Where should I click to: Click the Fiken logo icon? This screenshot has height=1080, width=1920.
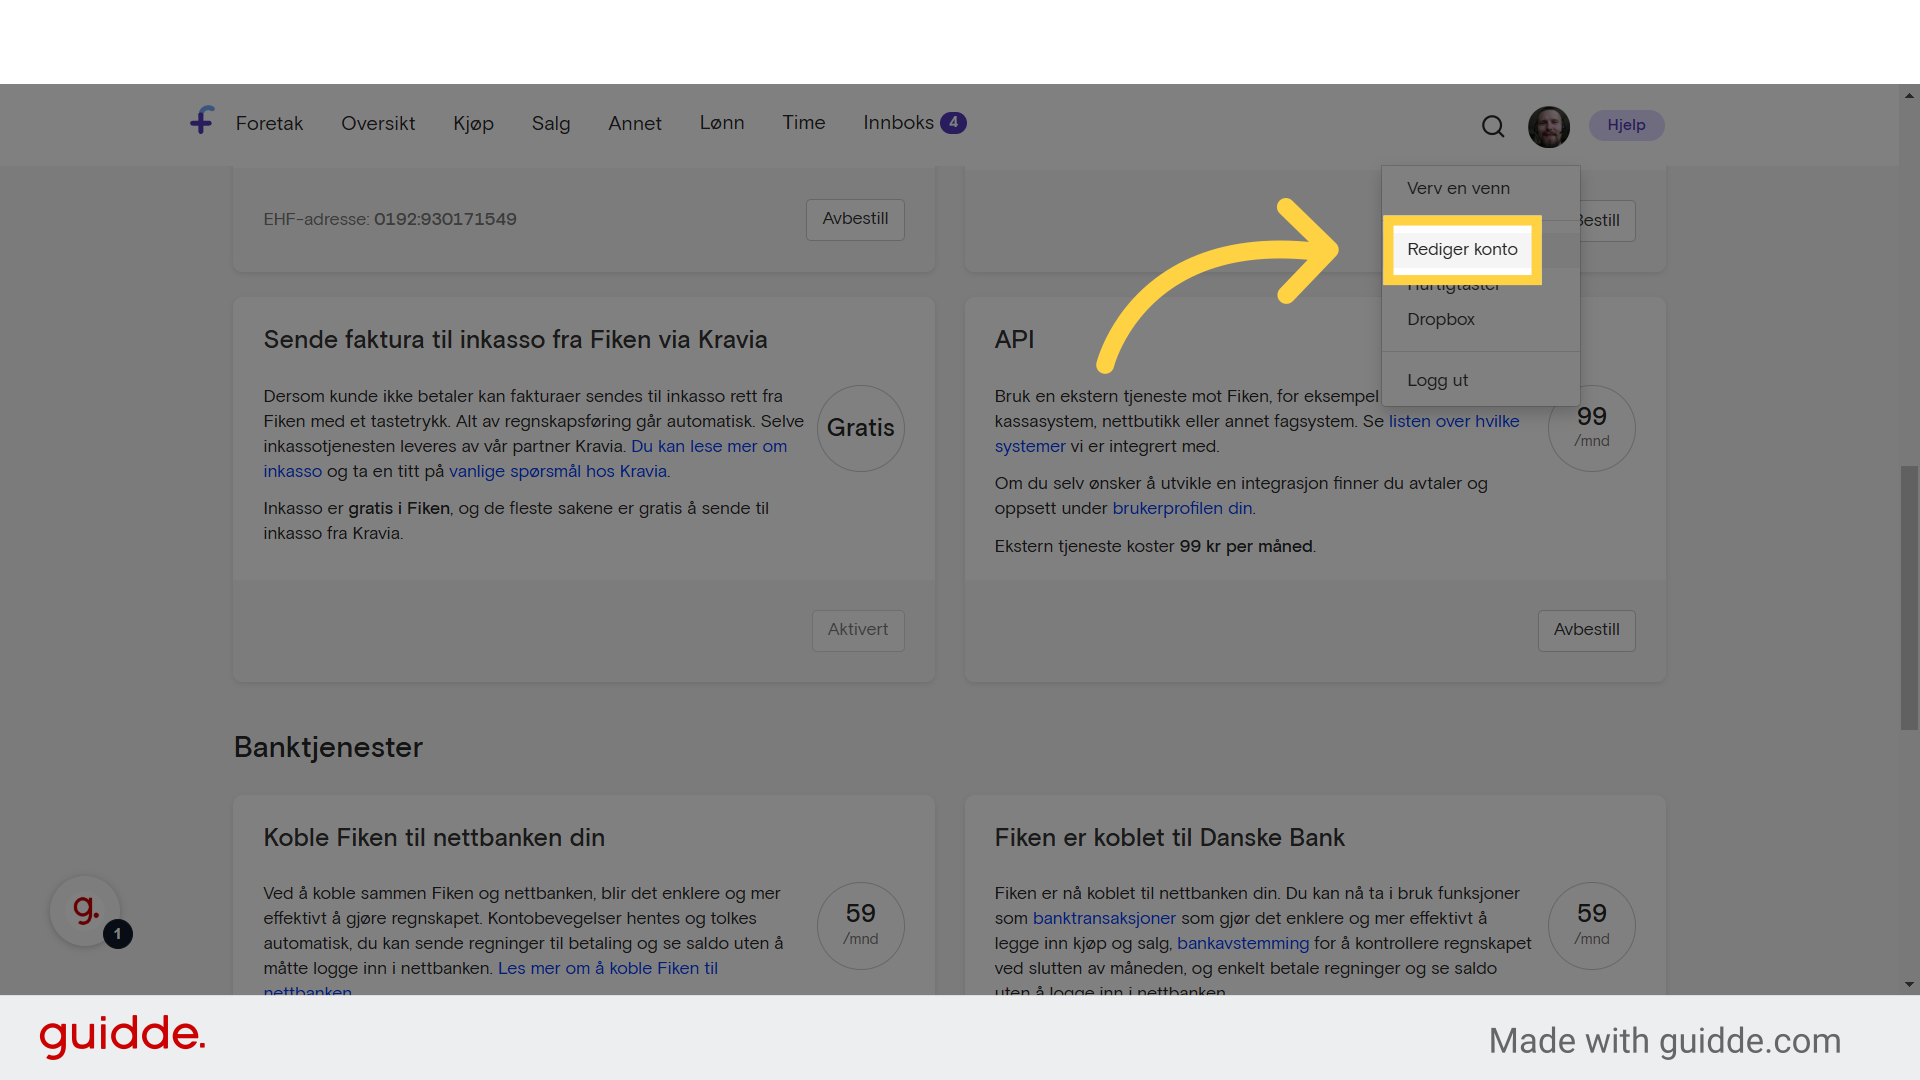202,121
